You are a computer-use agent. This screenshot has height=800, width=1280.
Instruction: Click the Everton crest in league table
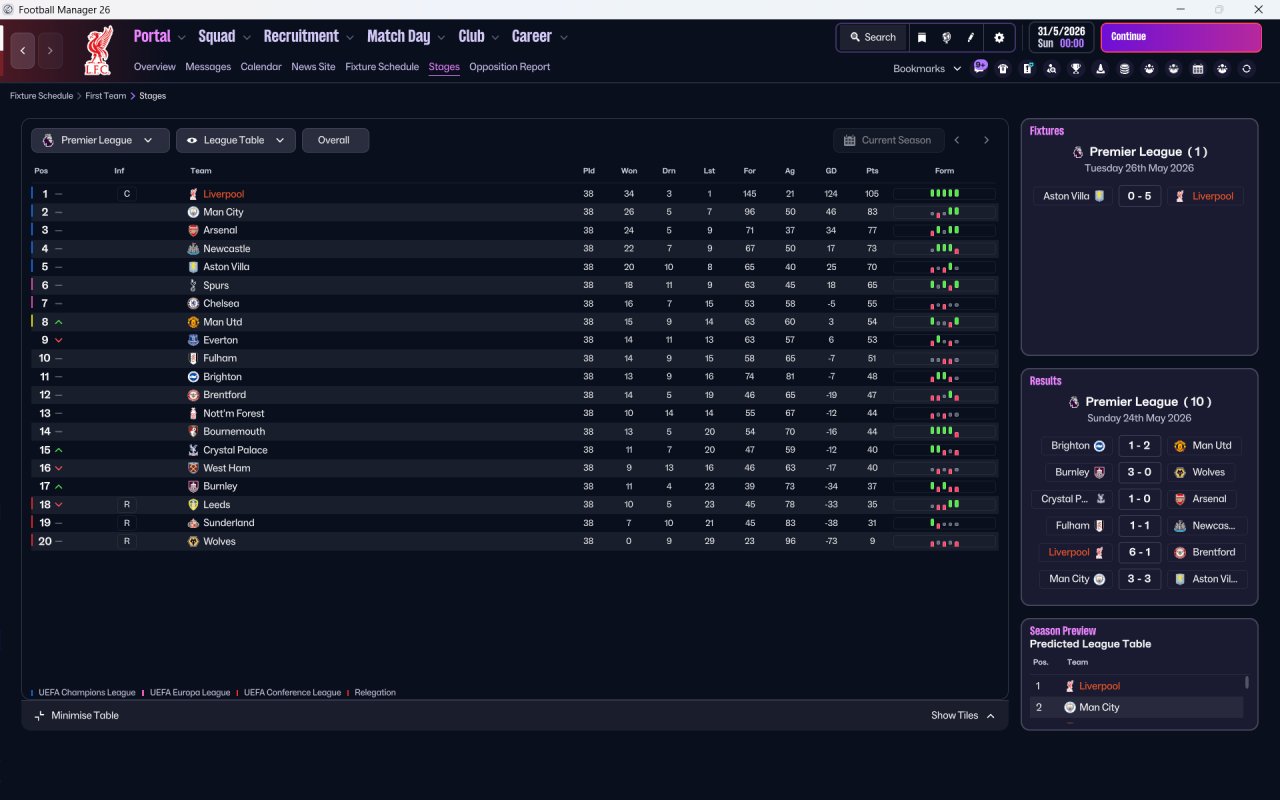click(193, 340)
